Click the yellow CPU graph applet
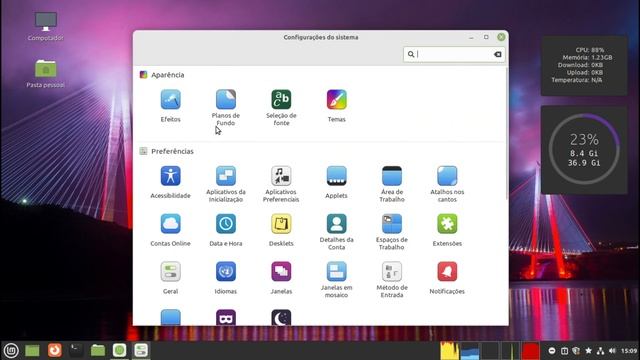 click(449, 351)
